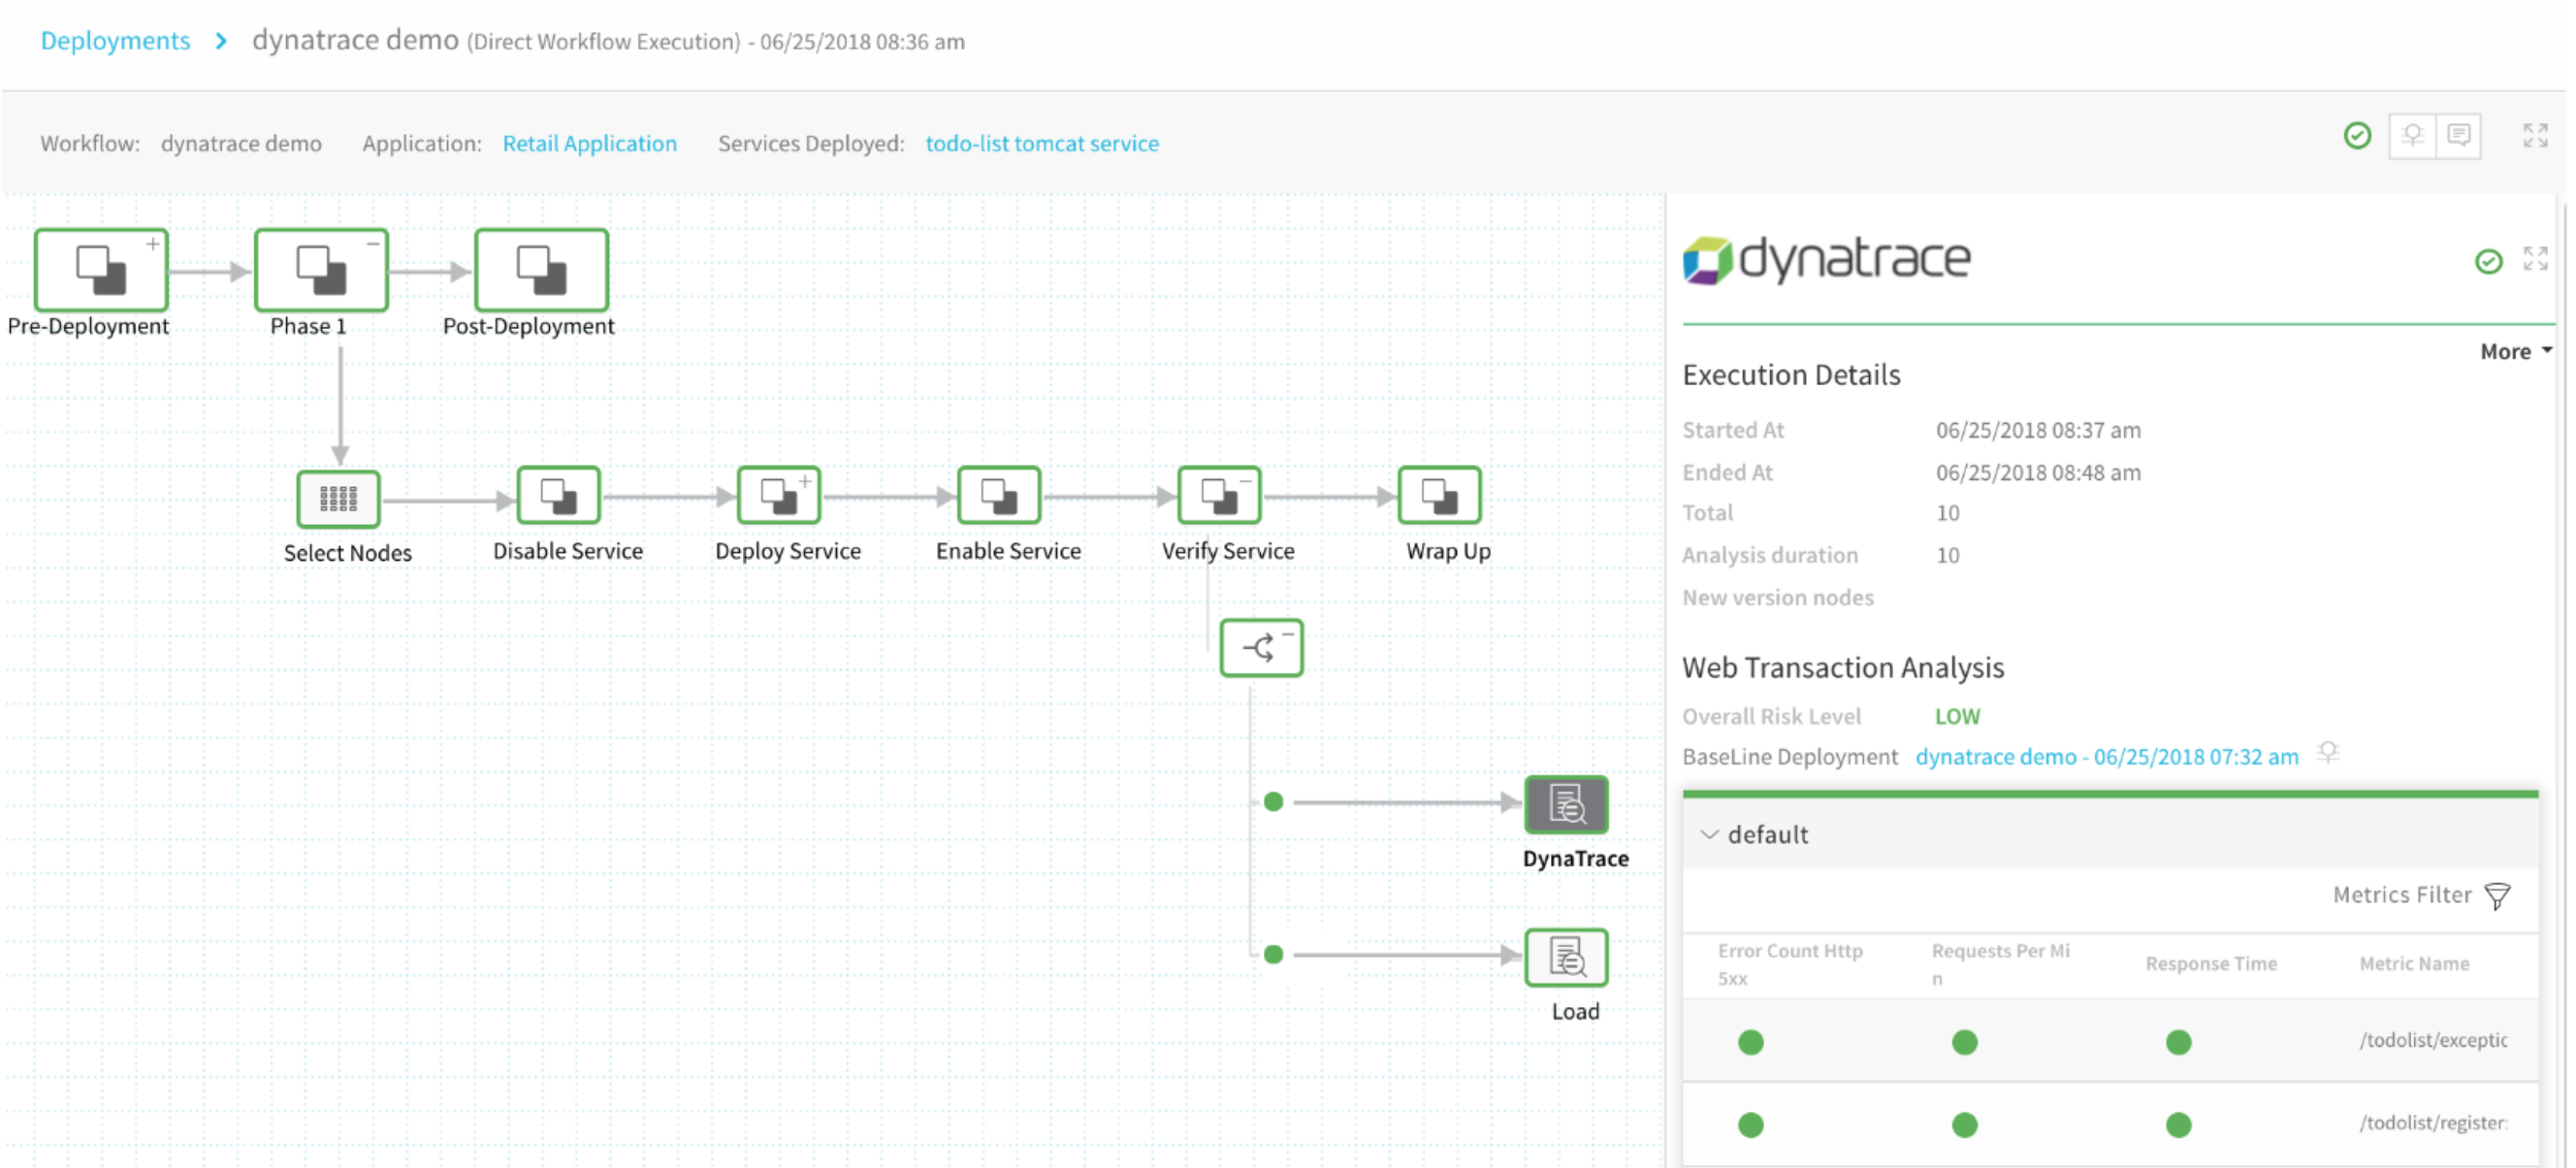
Task: Open the Retail Application link
Action: pos(589,144)
